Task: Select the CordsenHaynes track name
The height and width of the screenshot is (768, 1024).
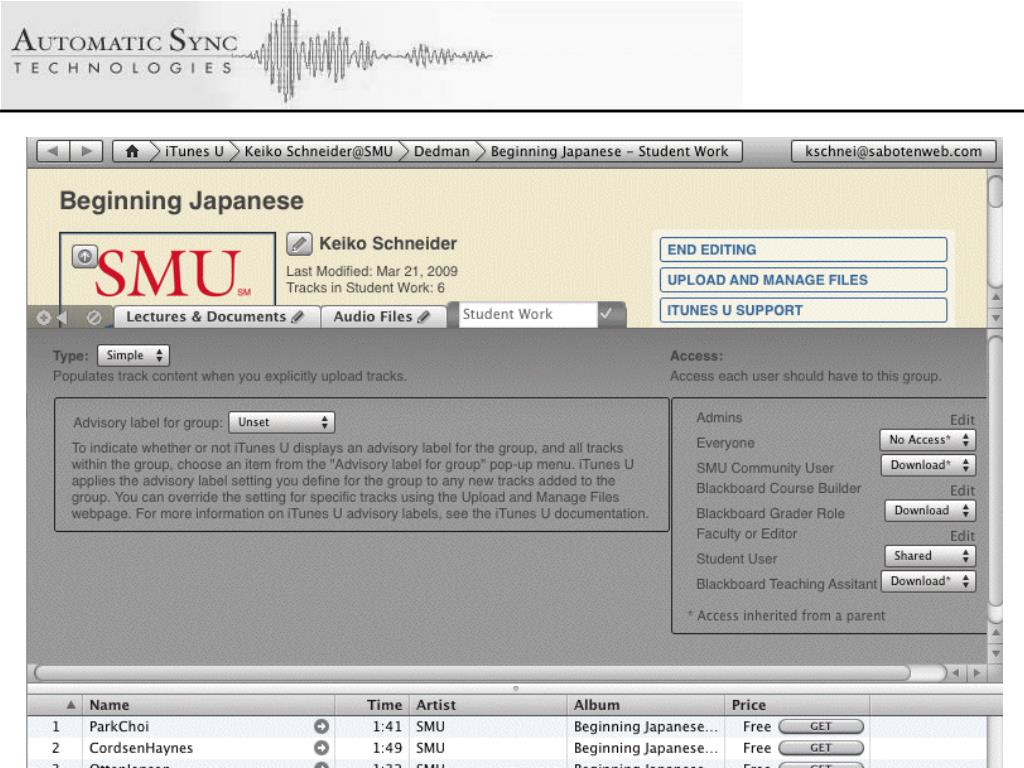Action: pyautogui.click(x=141, y=748)
